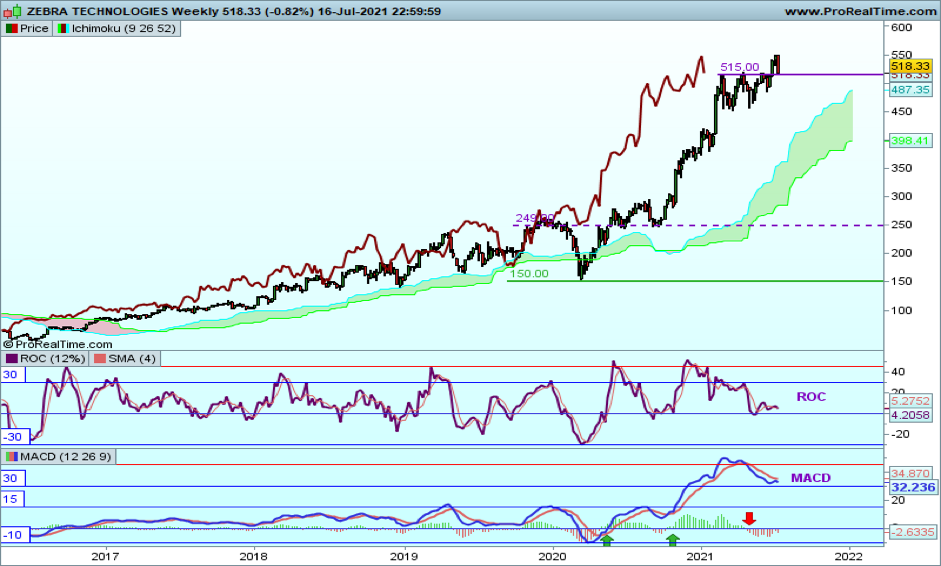Click the 2021 time axis label

point(701,556)
